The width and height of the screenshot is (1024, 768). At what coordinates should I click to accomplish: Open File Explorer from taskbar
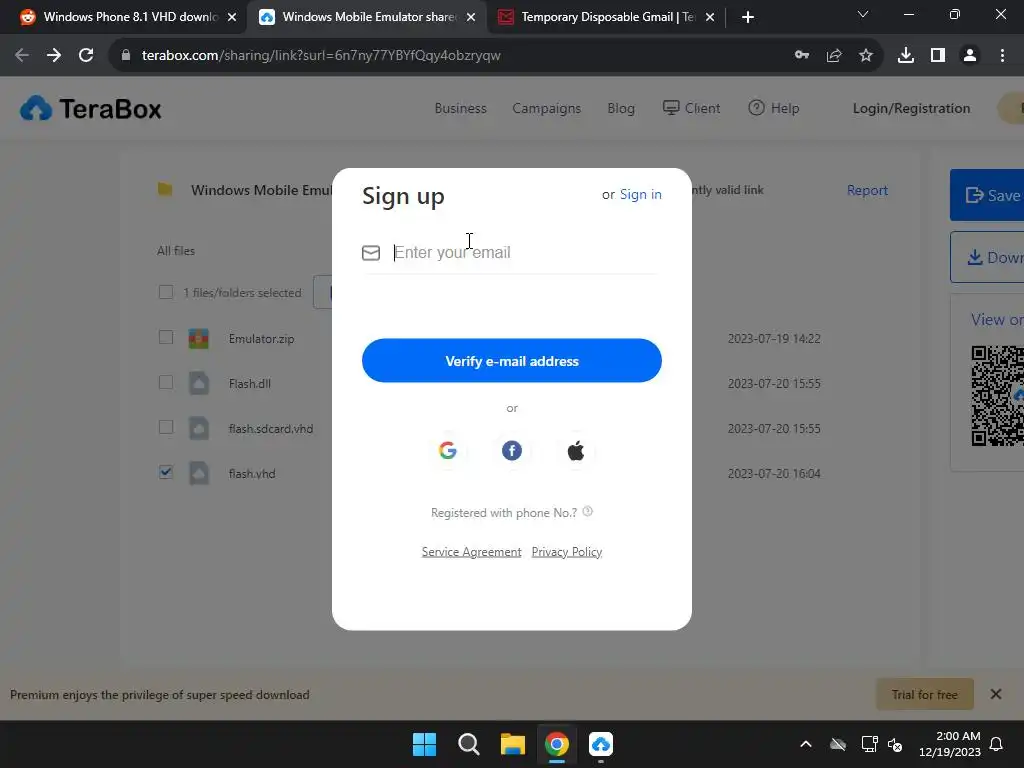513,744
